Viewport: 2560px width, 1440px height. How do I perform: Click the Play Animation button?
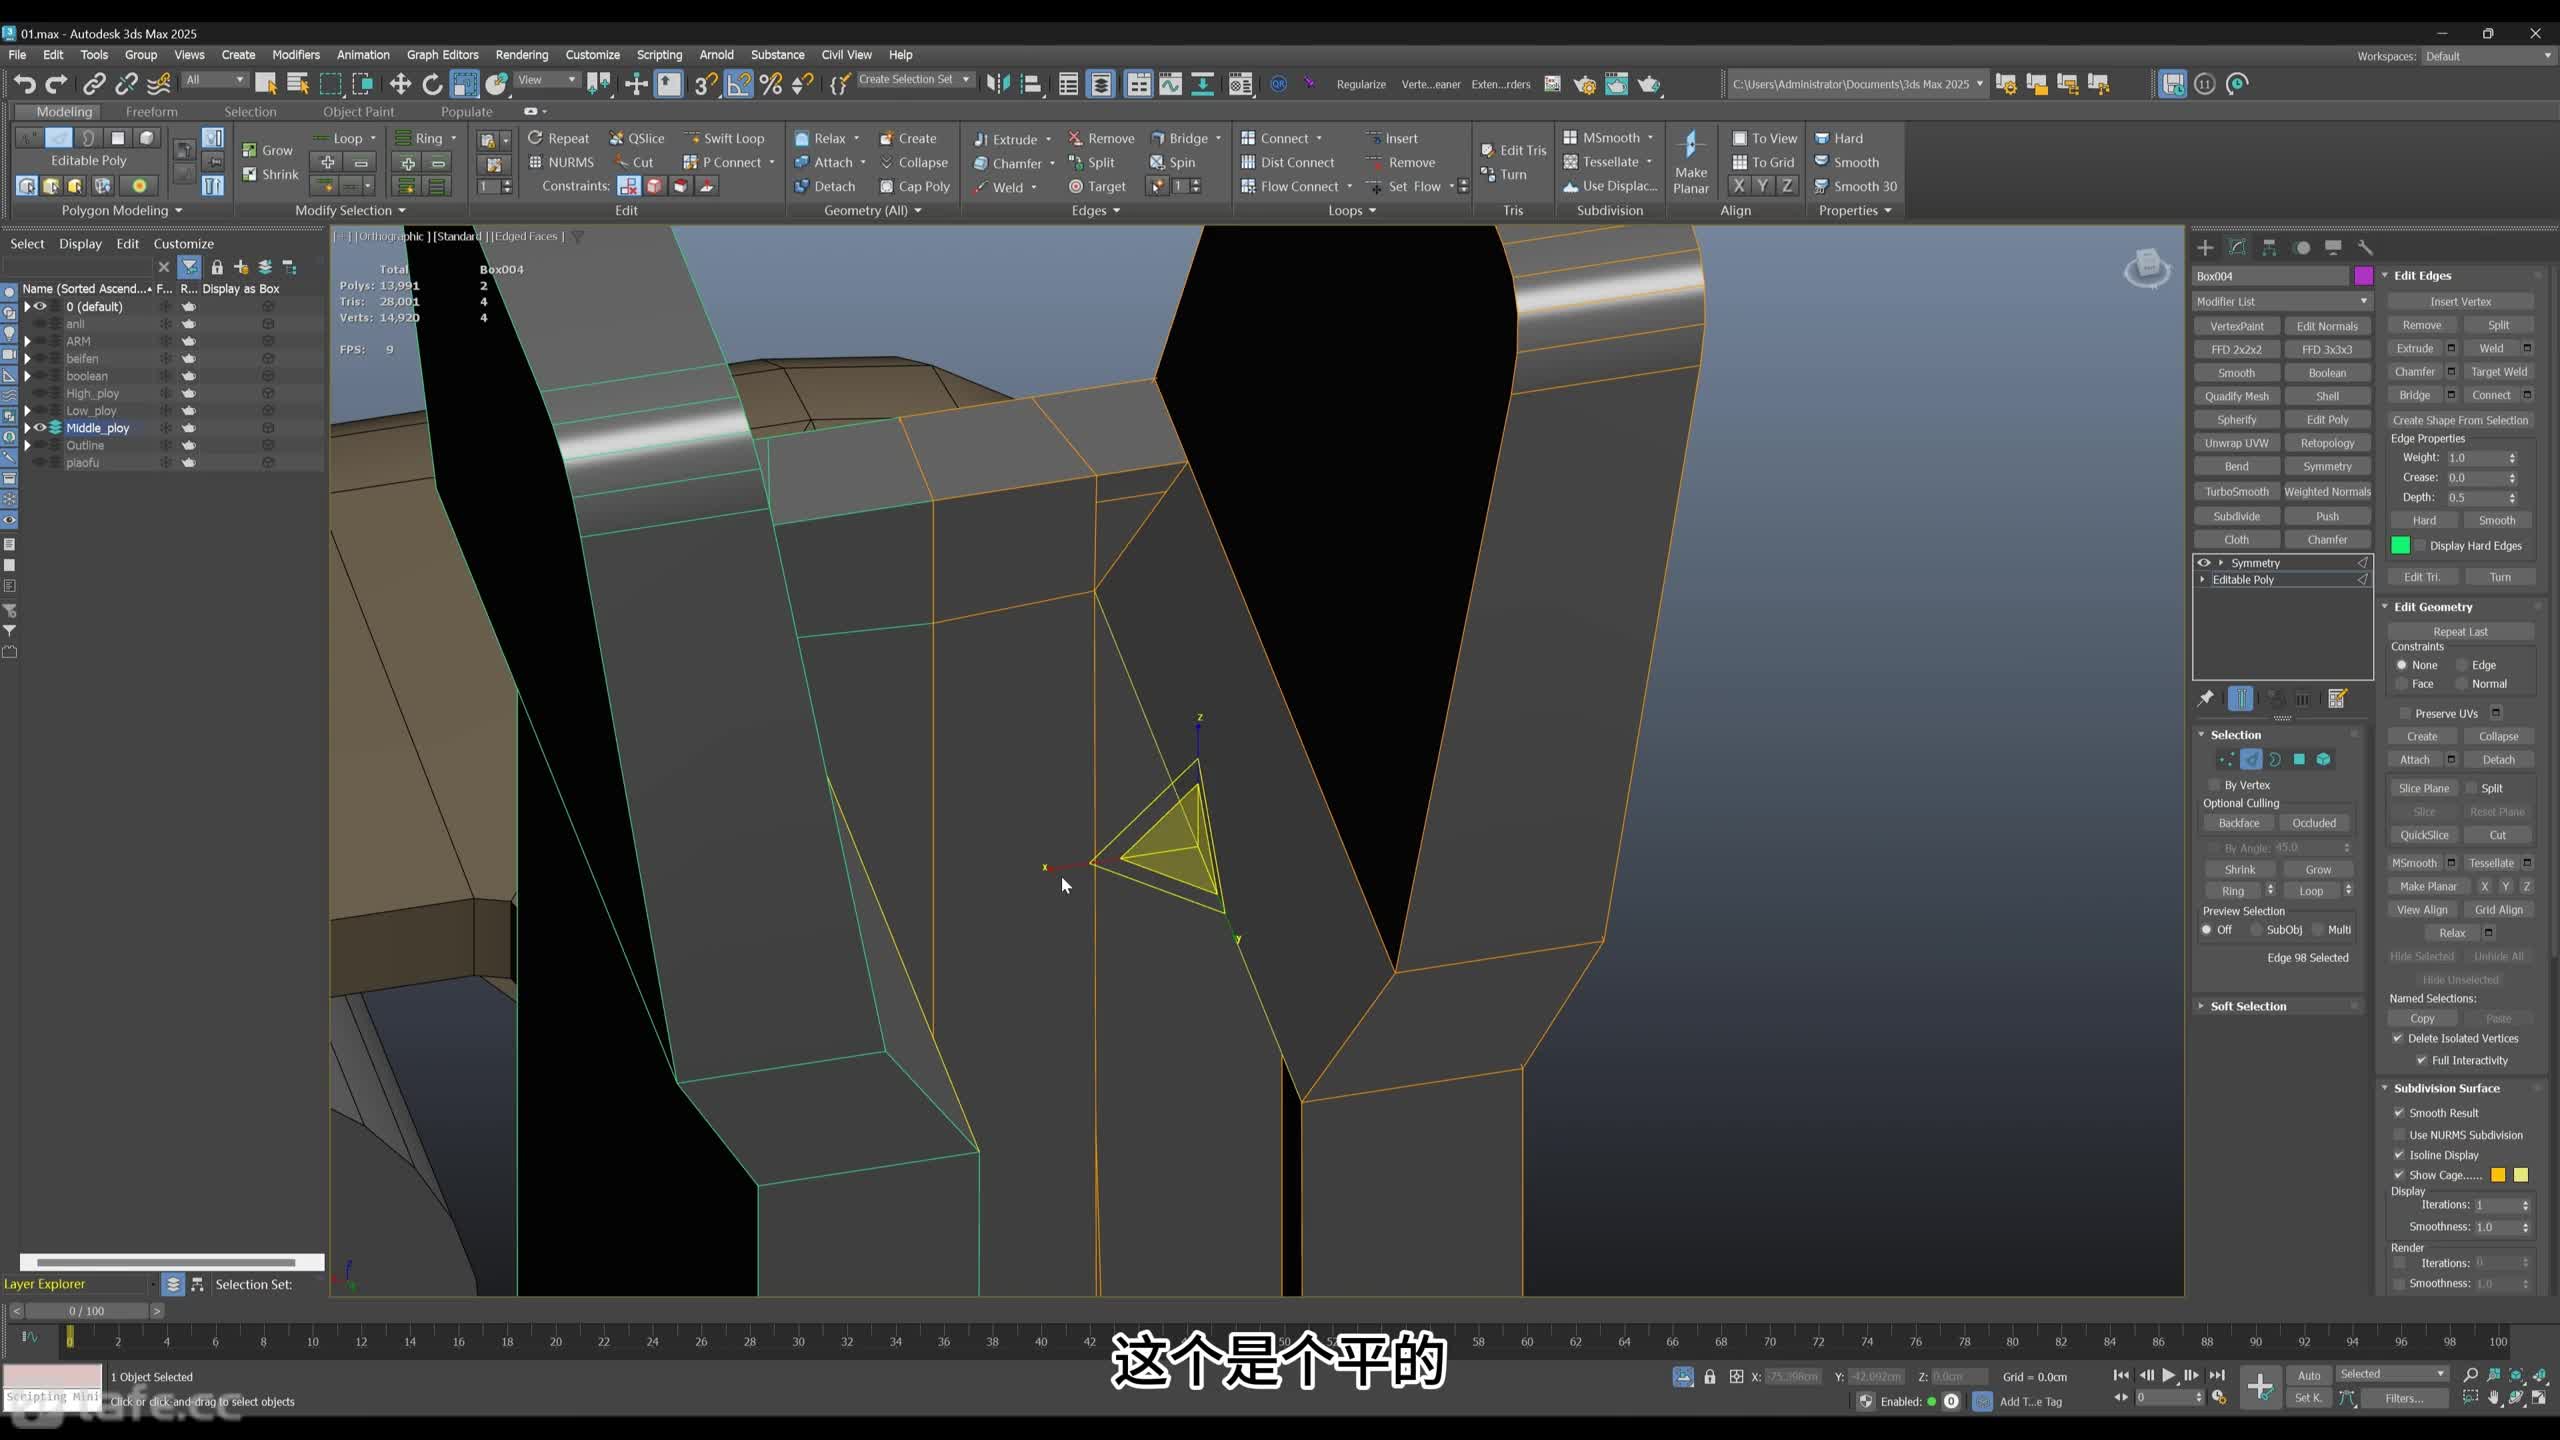(x=2168, y=1375)
